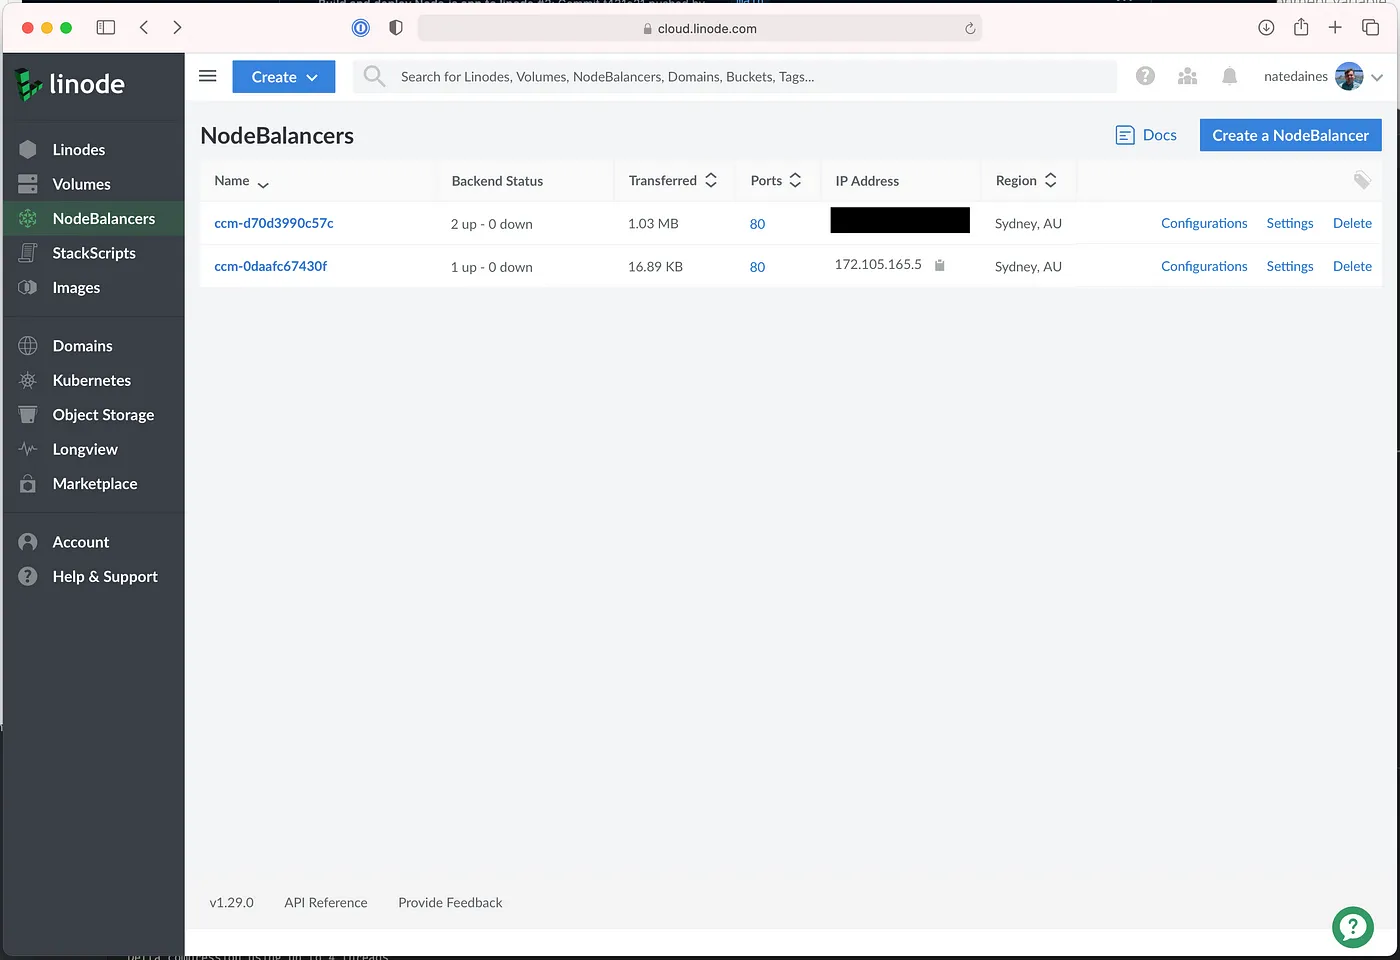1400x960 pixels.
Task: Reload the page using refresh icon
Action: point(969,29)
